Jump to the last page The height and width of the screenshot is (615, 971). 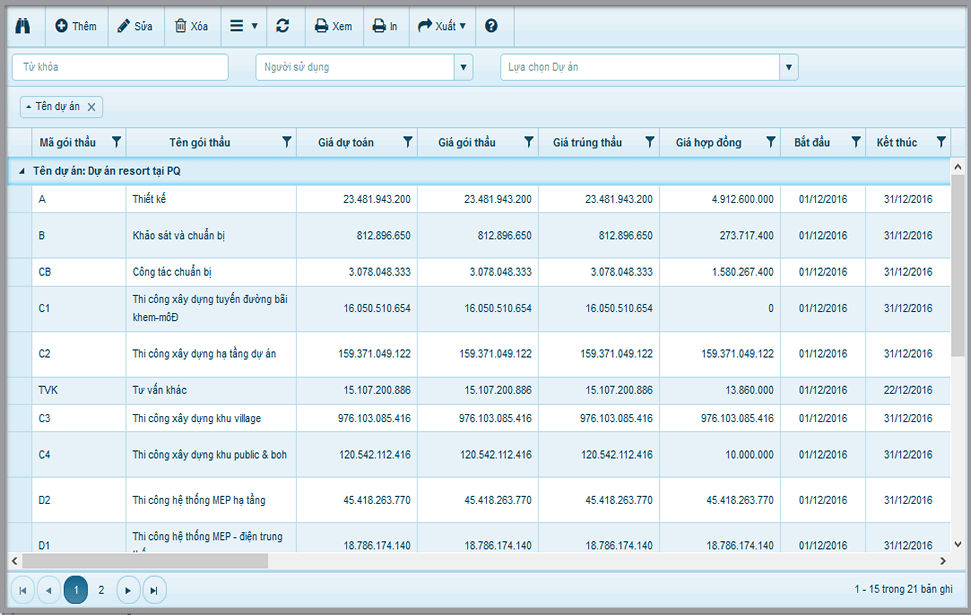154,590
